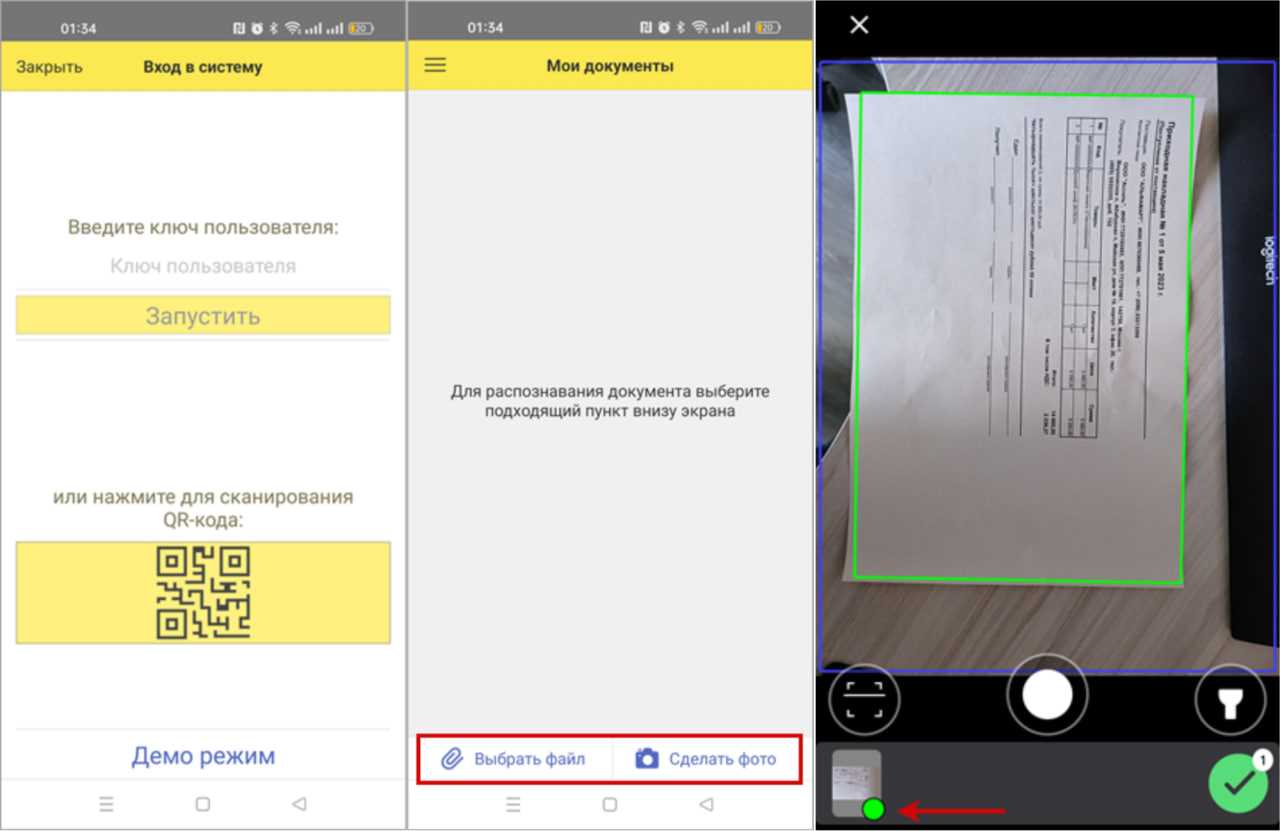The height and width of the screenshot is (831, 1280).
Task: Confirm scanned pages with the green checkmark
Action: (x=1239, y=782)
